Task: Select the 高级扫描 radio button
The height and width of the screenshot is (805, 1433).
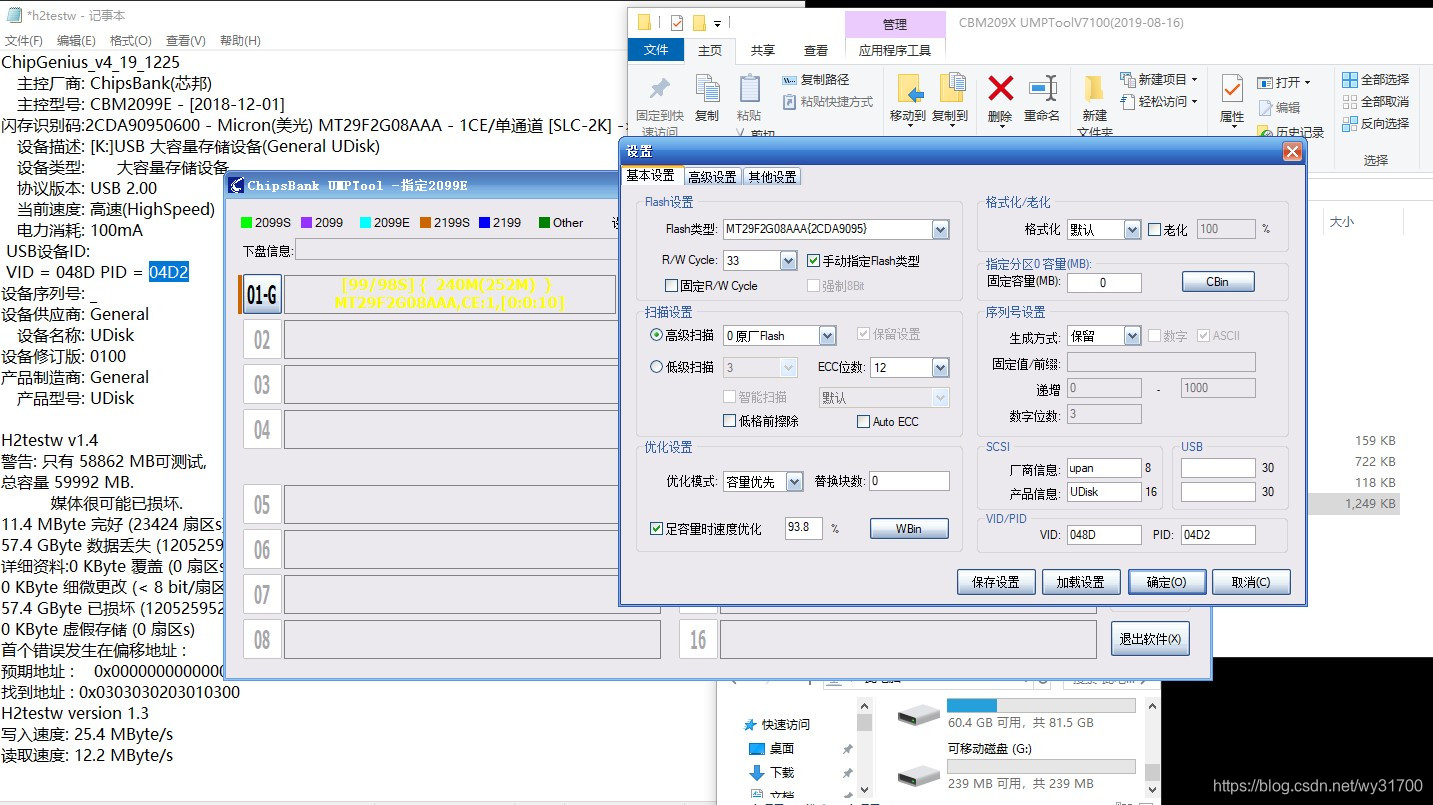Action: (657, 336)
